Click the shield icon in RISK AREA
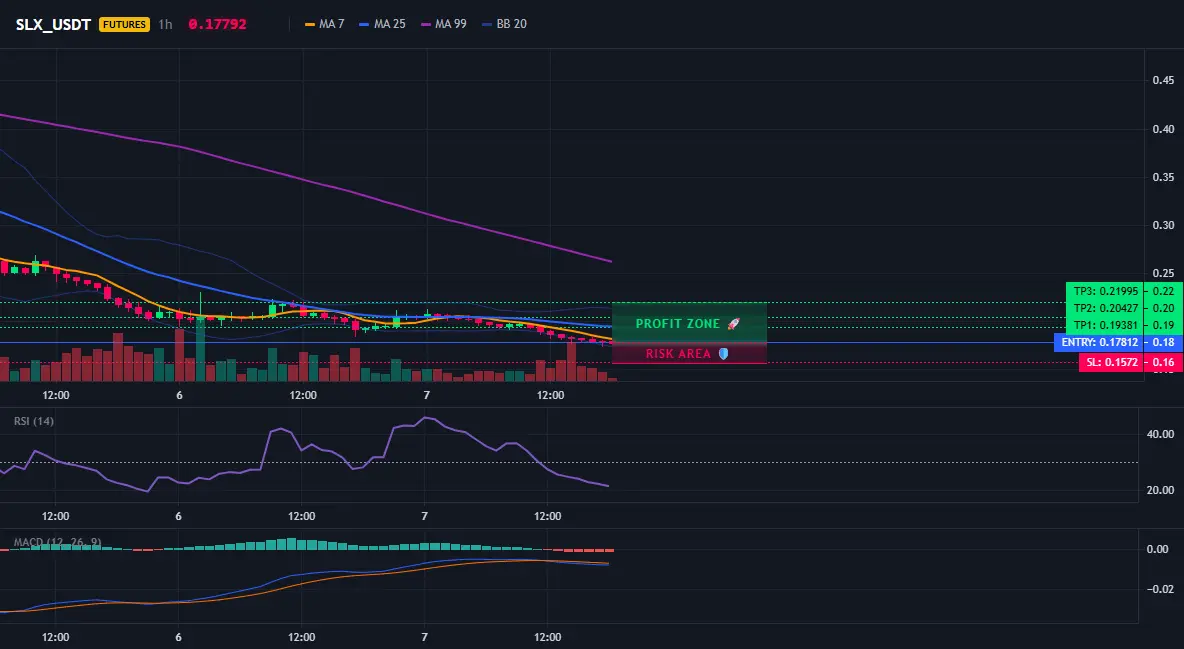The height and width of the screenshot is (649, 1184). [x=723, y=354]
